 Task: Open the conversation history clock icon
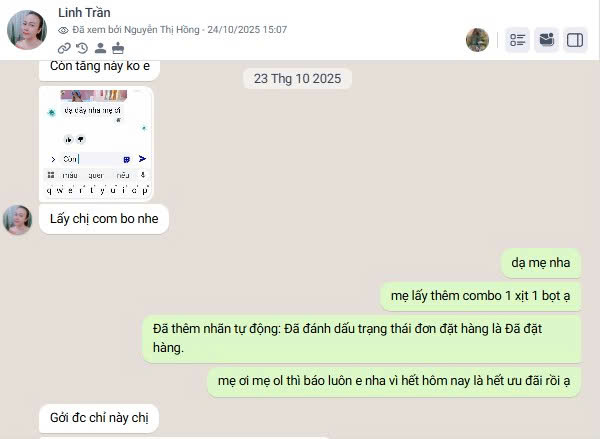point(82,48)
